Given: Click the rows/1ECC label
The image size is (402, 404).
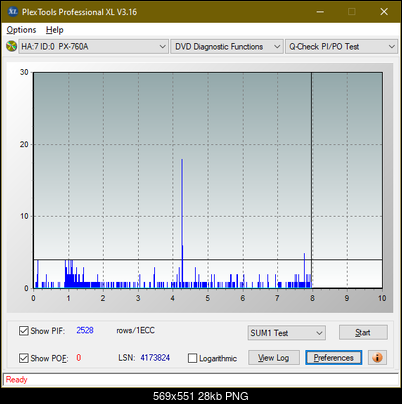Looking at the screenshot, I should click(x=135, y=330).
